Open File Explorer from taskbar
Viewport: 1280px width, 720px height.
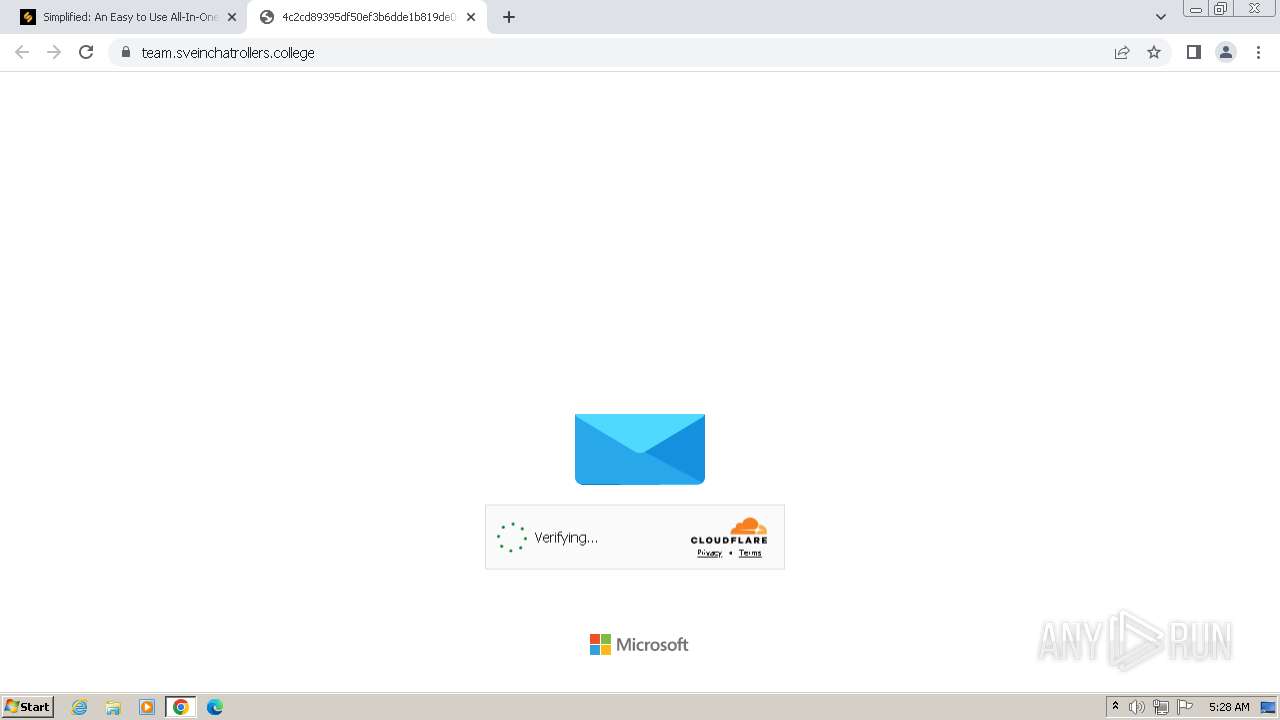(113, 707)
